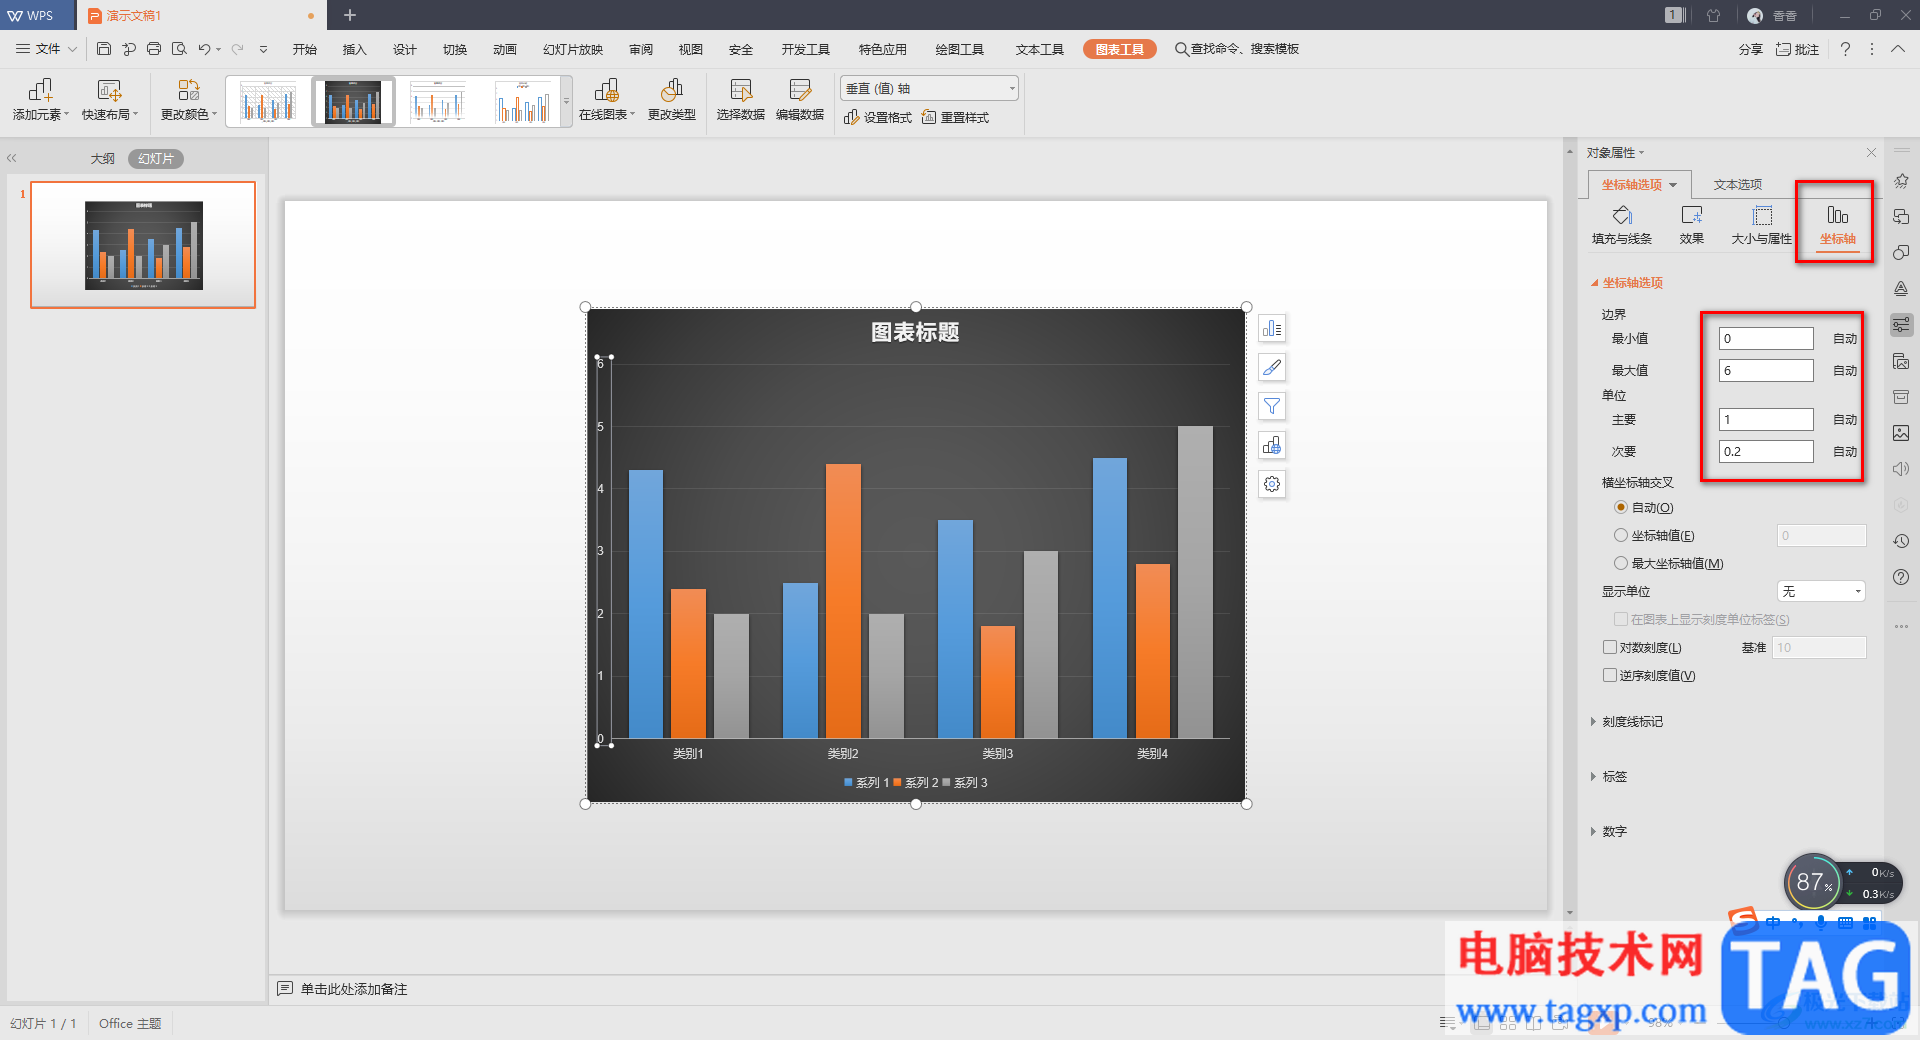1920x1040 pixels.
Task: Switch to Text Options (文本选项) tab
Action: [1737, 185]
